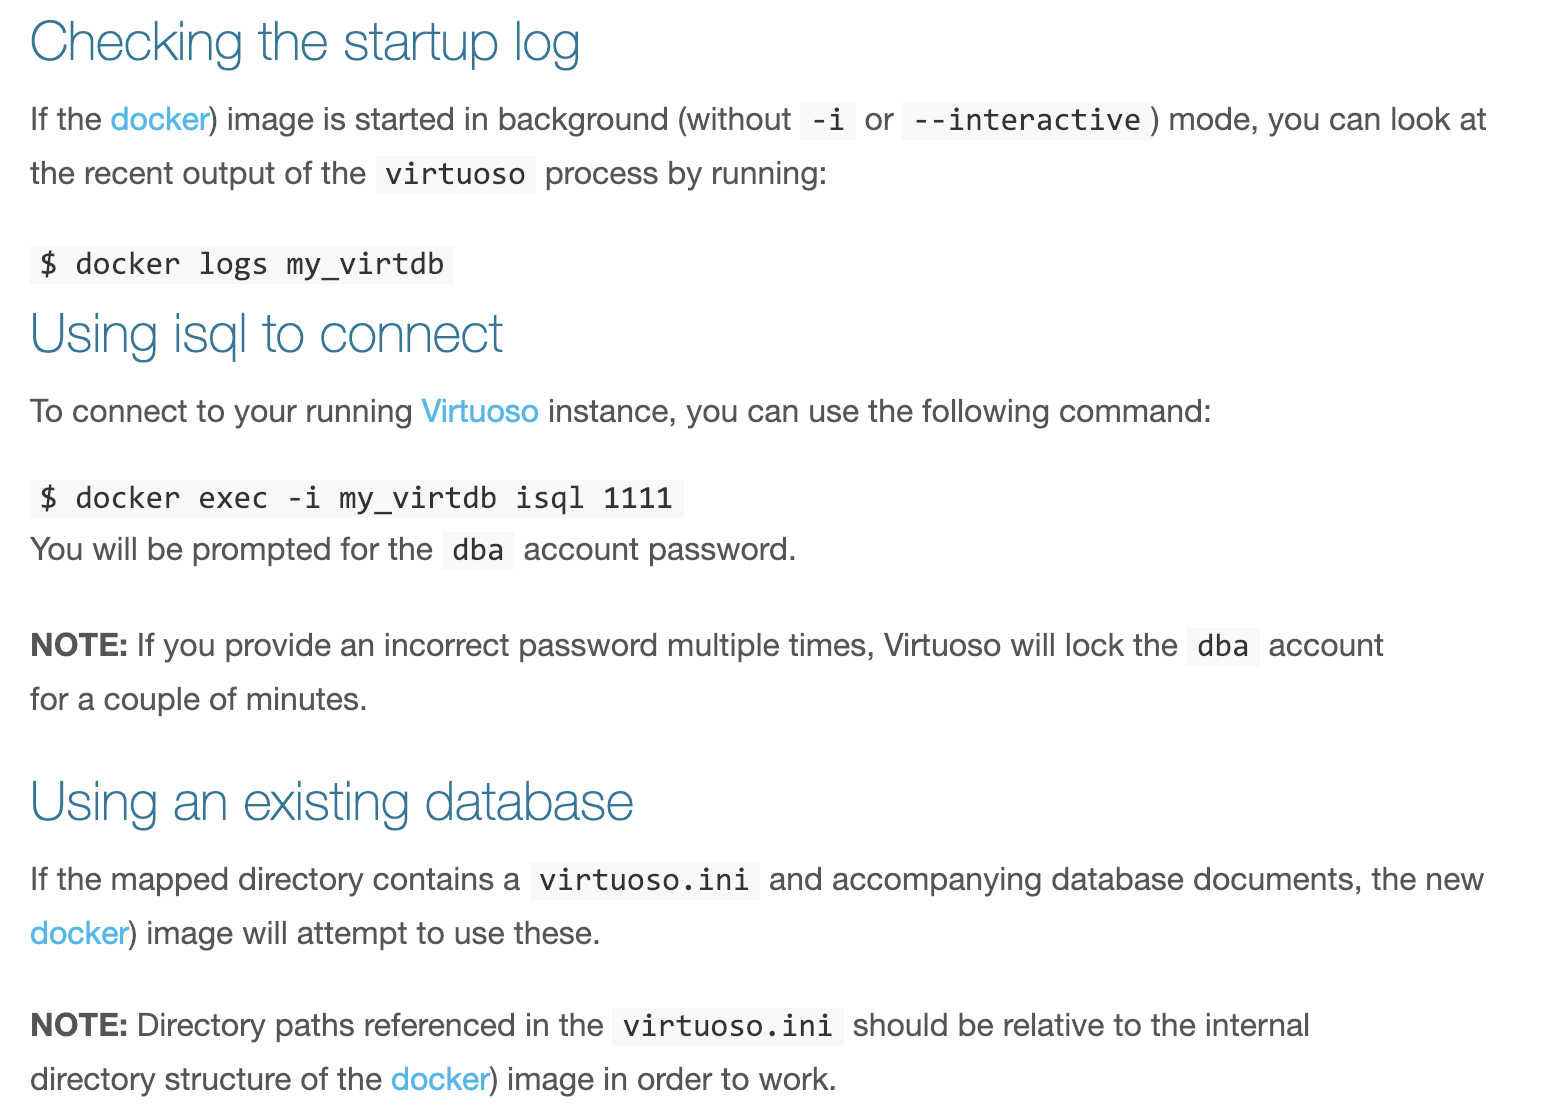Click the 'virtuoso' inline code in first paragraph
1552x1120 pixels.
point(456,174)
